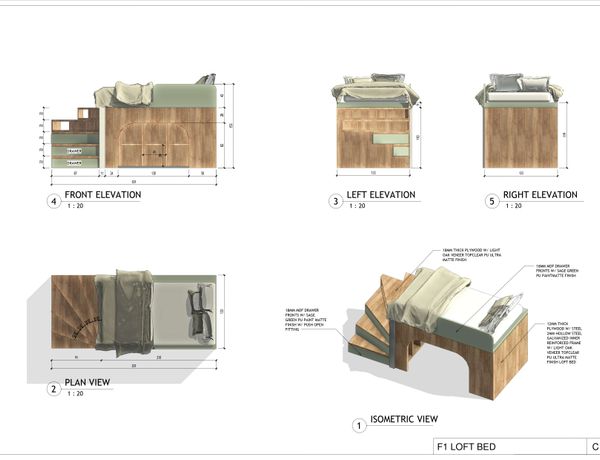Click the left elevation bed drawing

pos(375,121)
